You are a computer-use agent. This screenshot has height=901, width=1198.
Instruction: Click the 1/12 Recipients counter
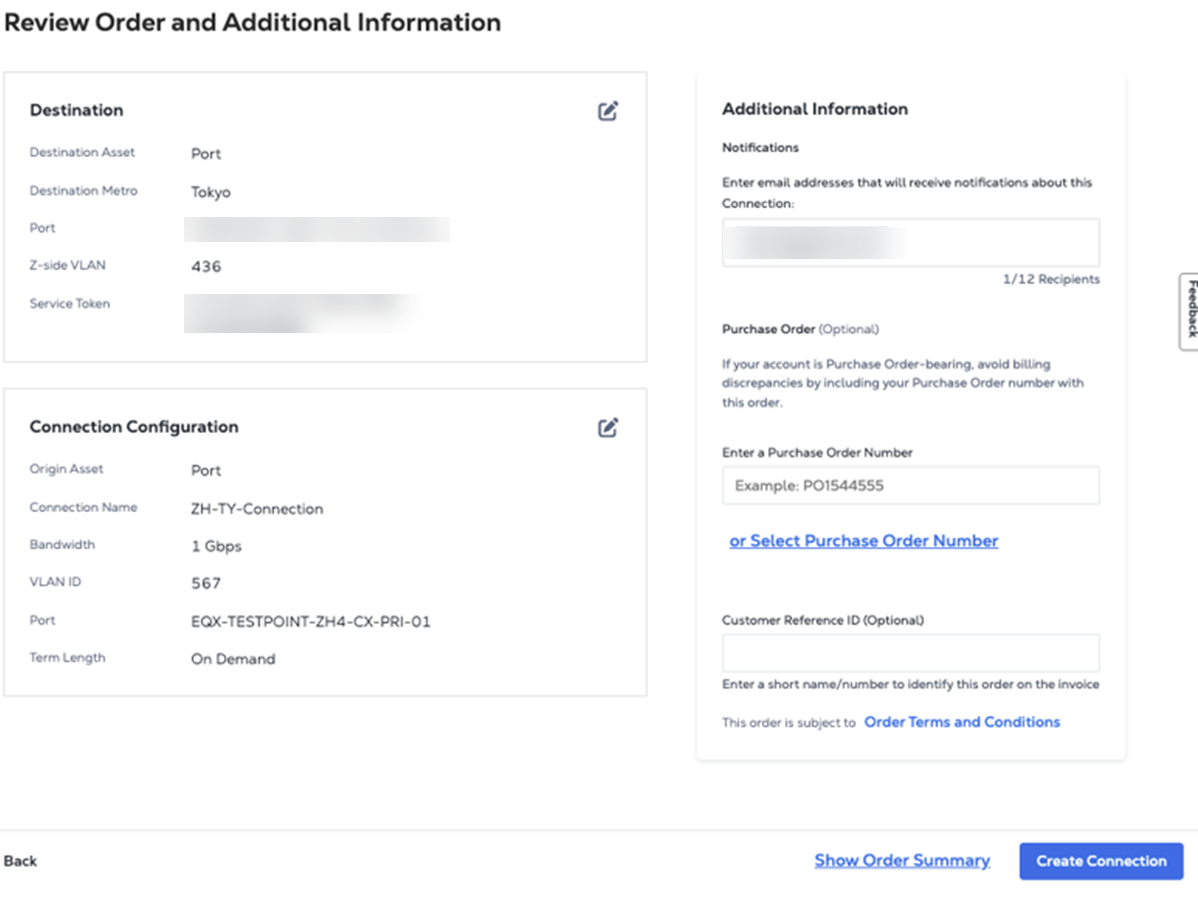coord(1050,280)
